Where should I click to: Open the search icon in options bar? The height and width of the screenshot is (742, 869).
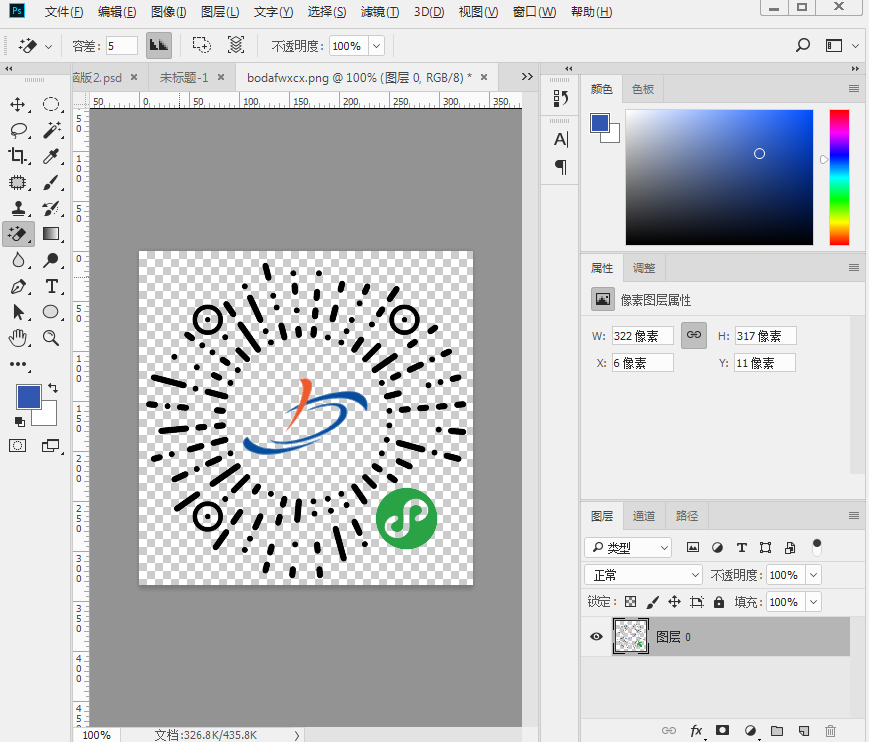(802, 45)
